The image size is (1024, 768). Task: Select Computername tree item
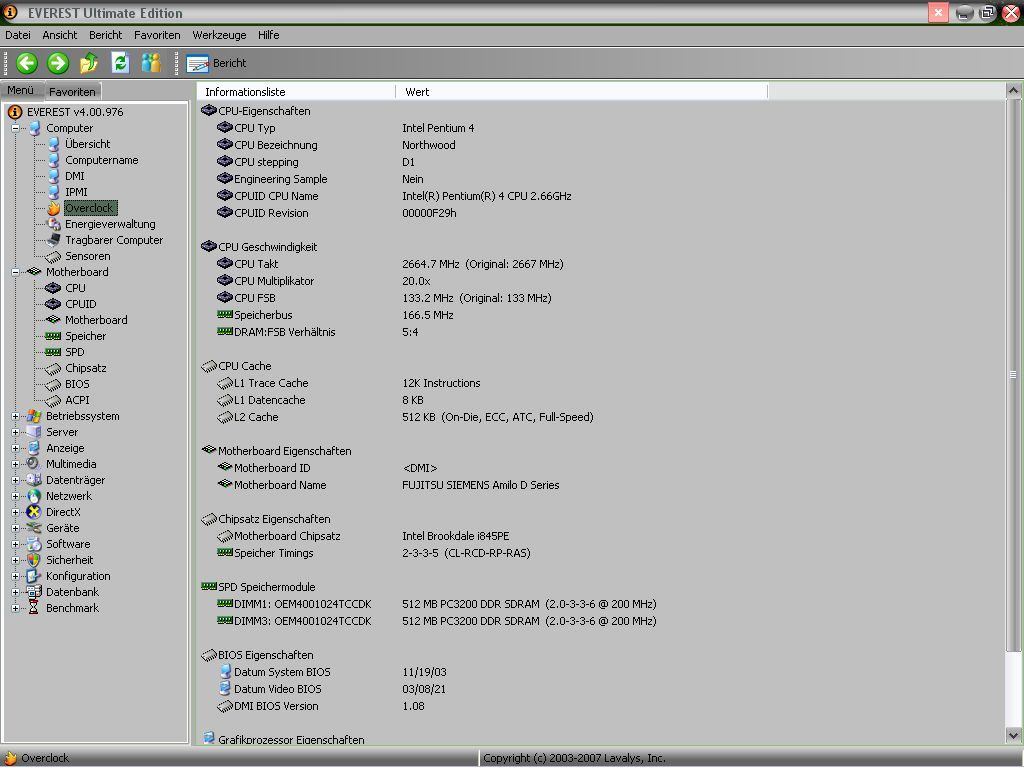(x=101, y=160)
